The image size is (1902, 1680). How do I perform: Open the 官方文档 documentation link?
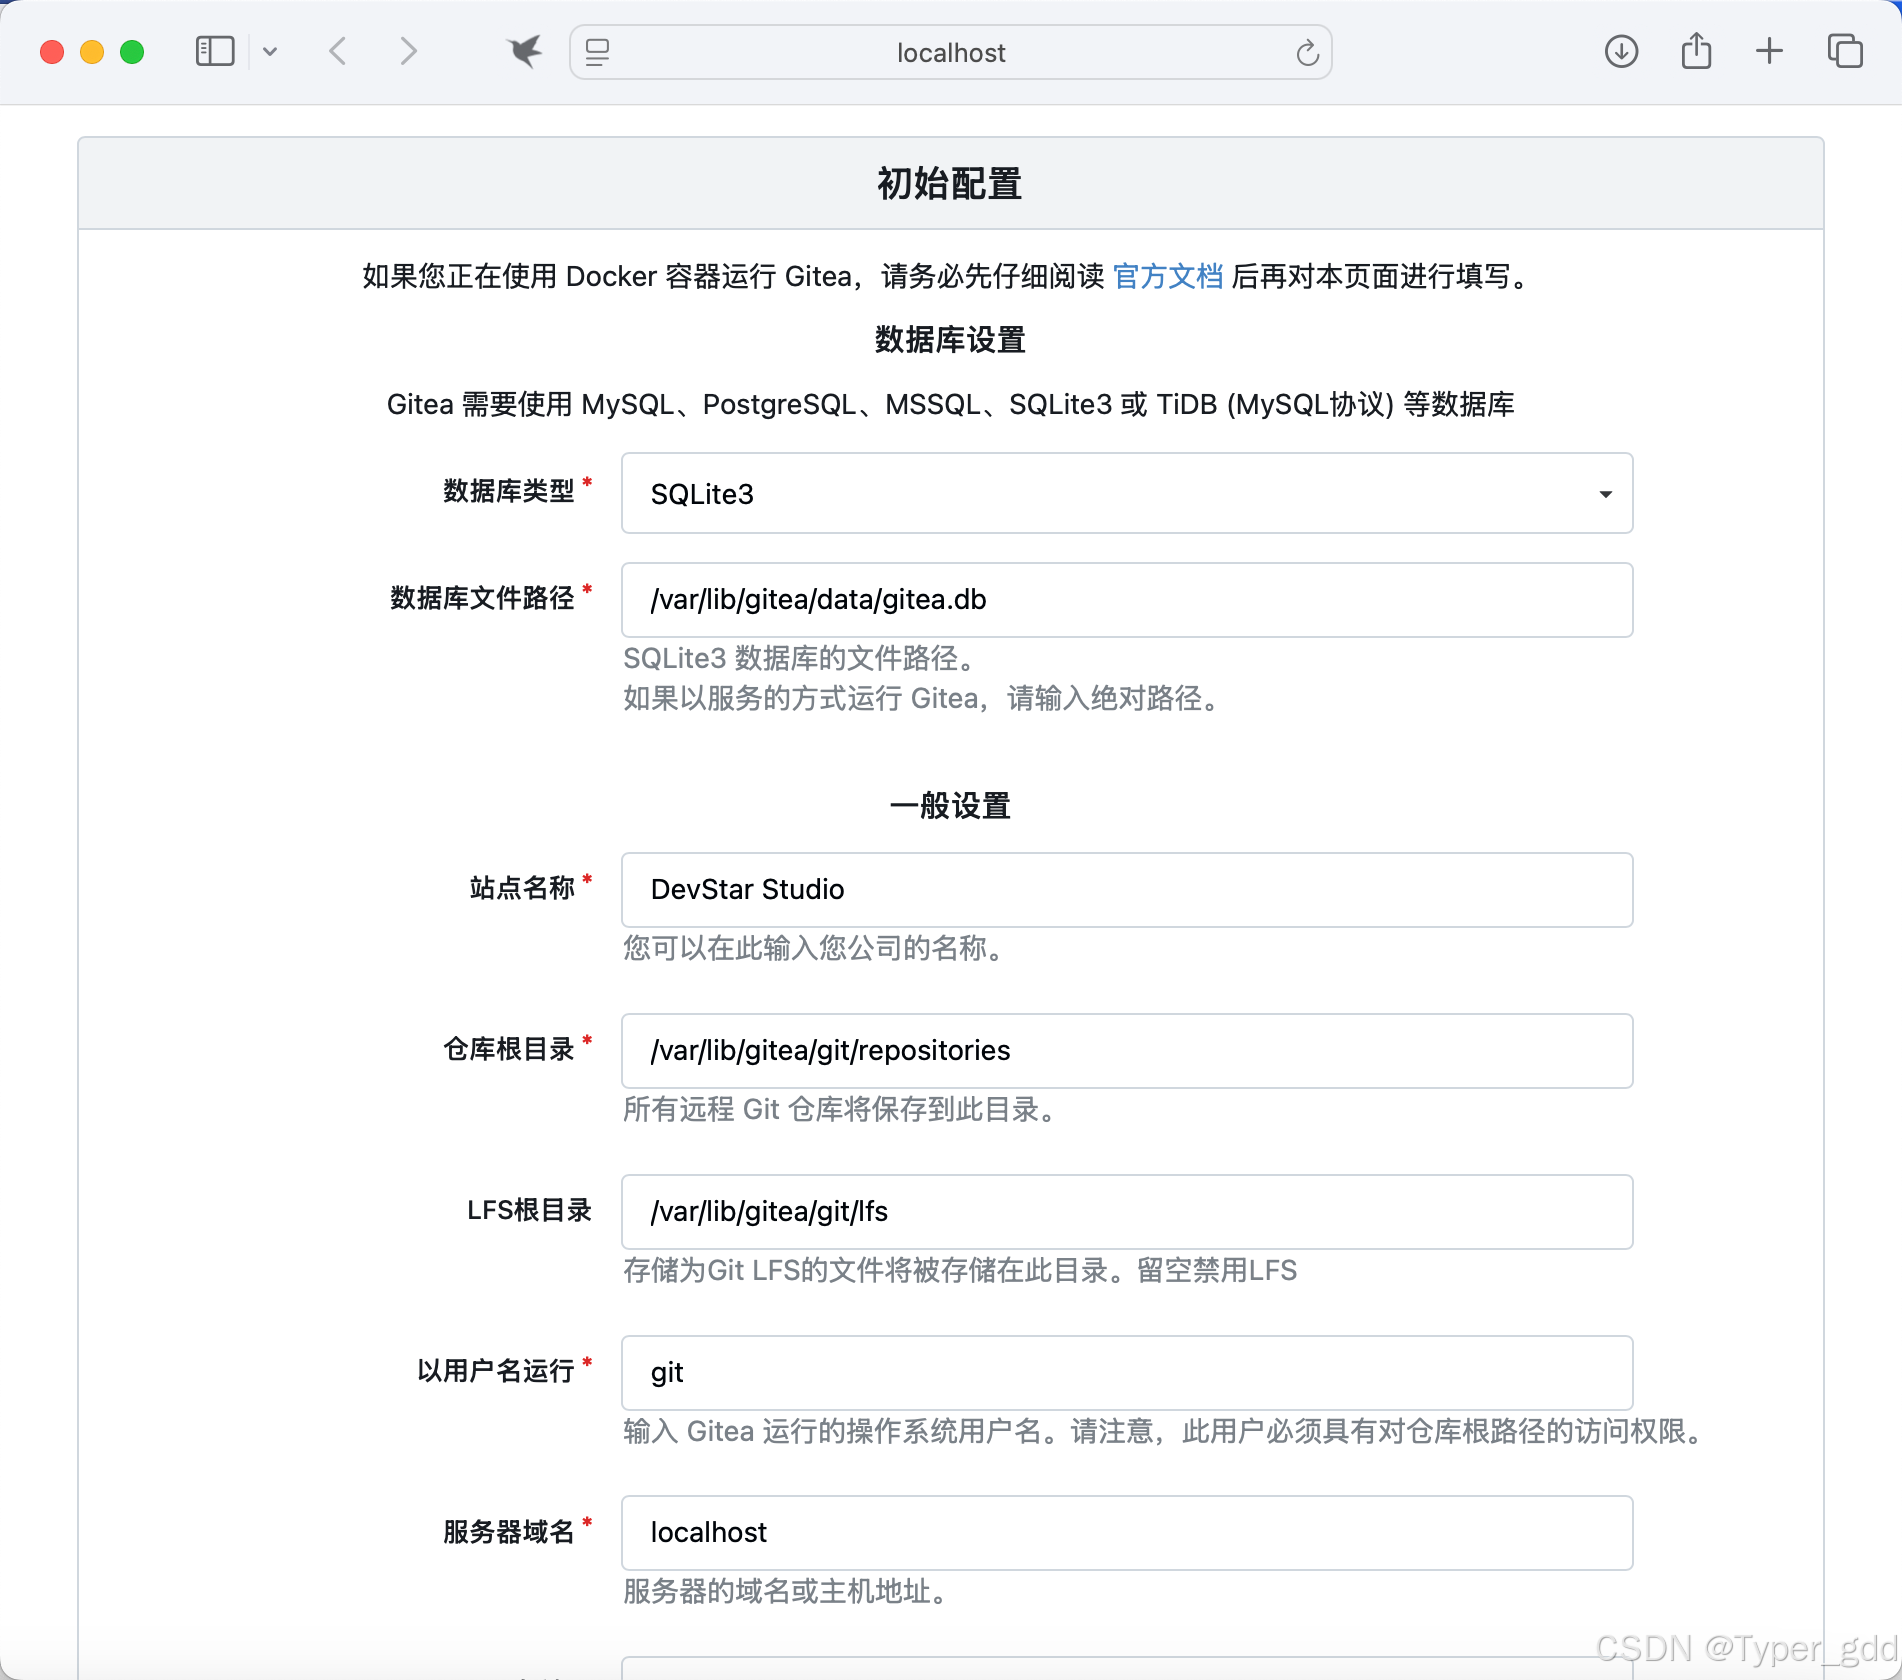(1168, 277)
